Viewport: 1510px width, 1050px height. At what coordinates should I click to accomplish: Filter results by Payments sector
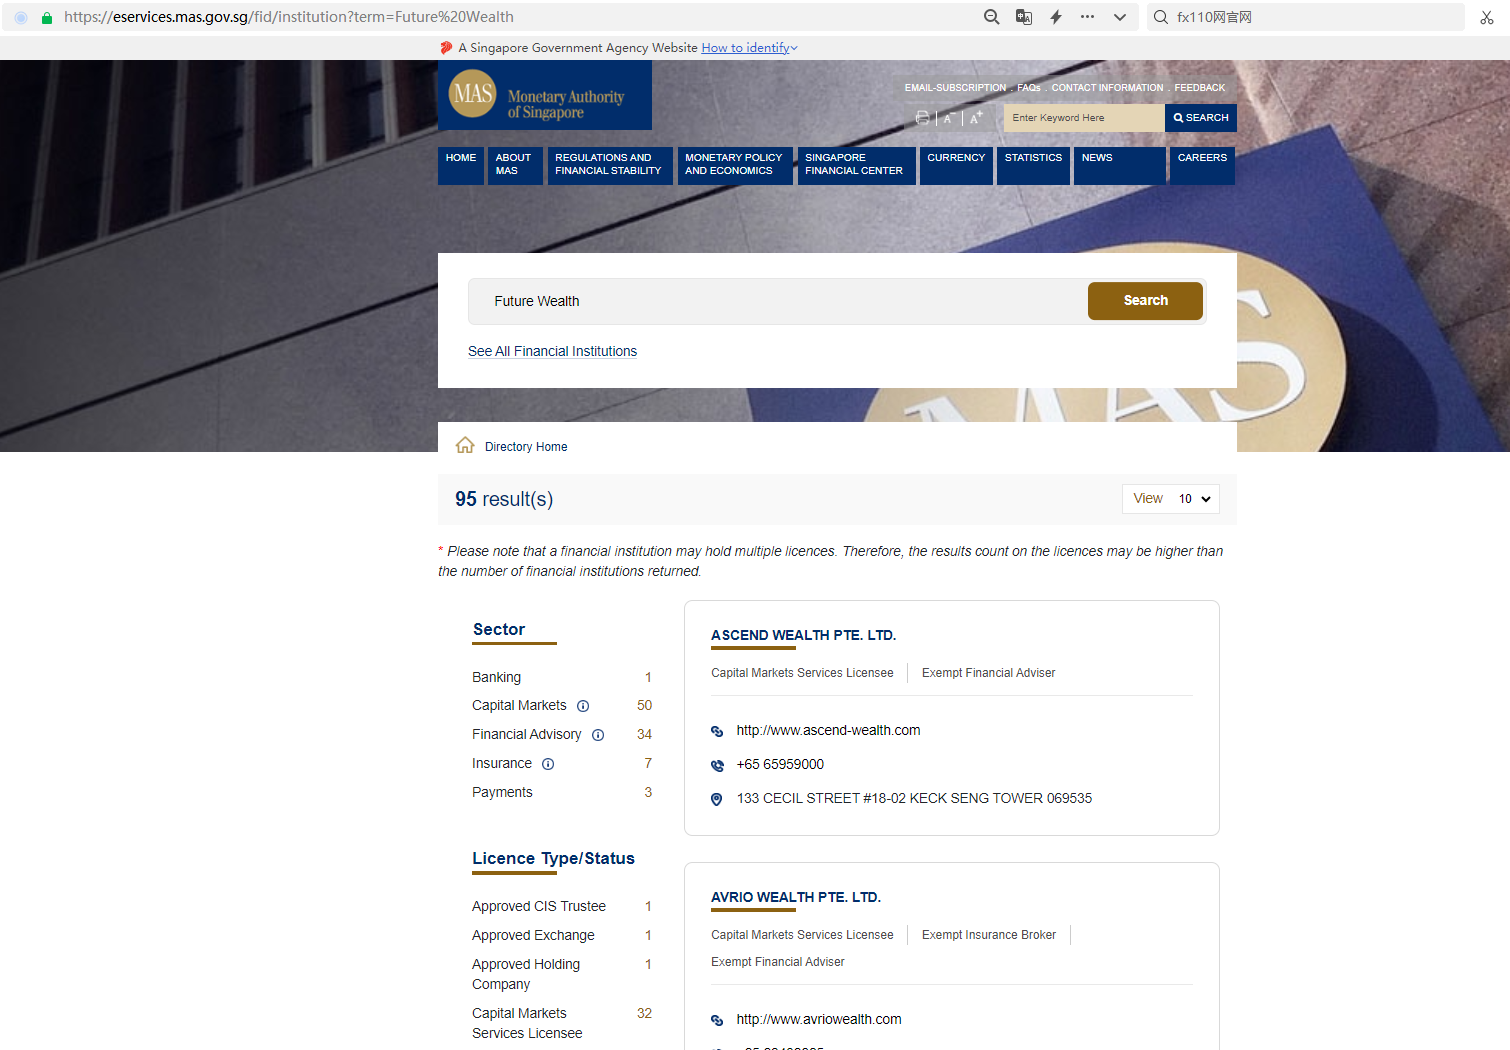[x=502, y=793]
